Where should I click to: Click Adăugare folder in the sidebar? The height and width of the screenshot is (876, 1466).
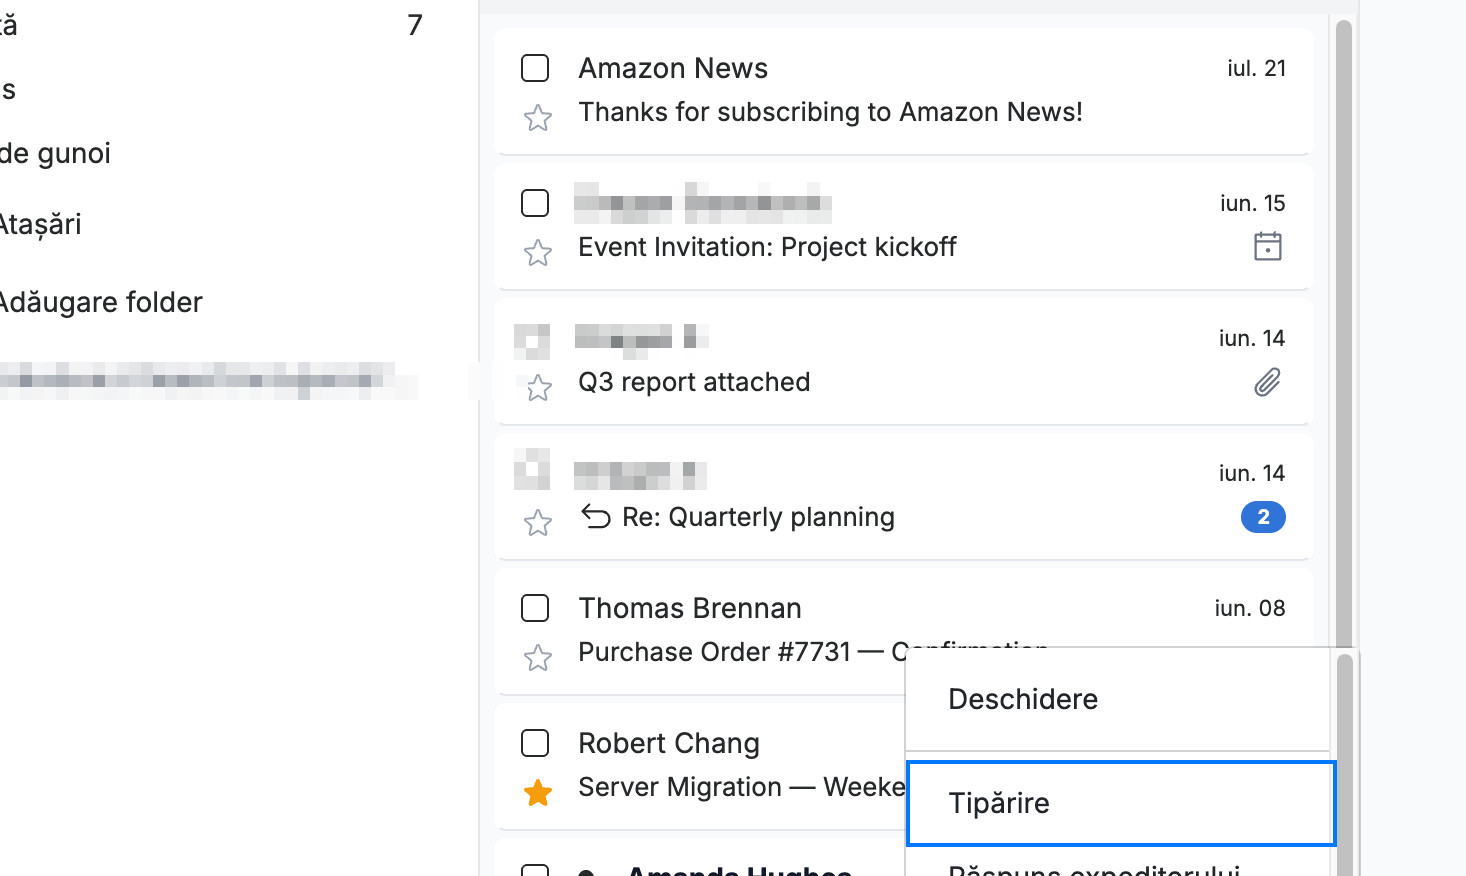pos(100,302)
